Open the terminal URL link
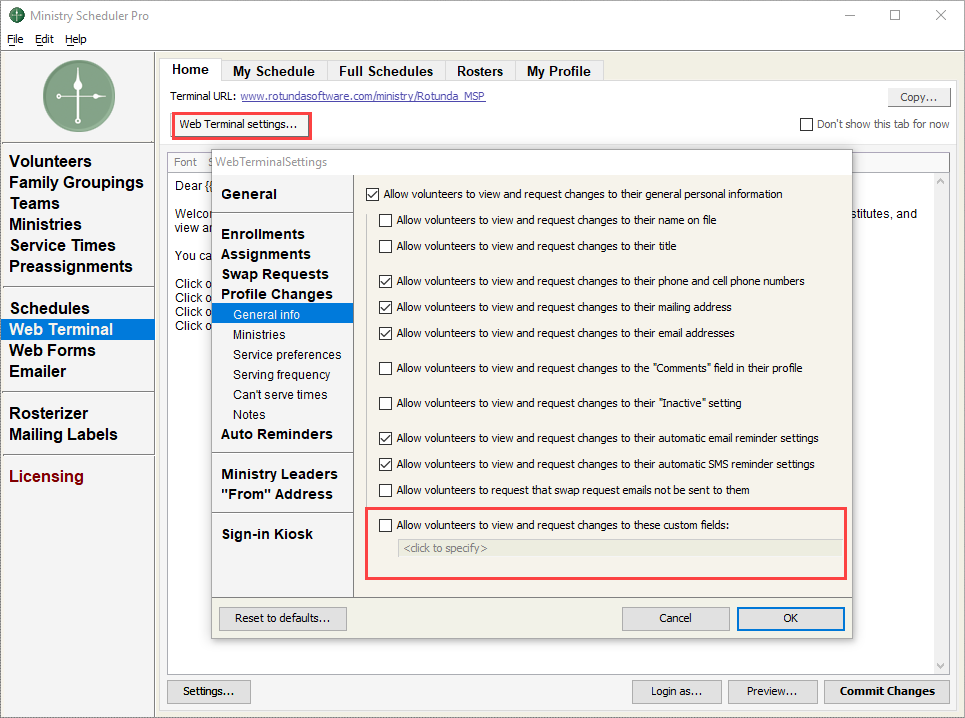 pos(362,97)
